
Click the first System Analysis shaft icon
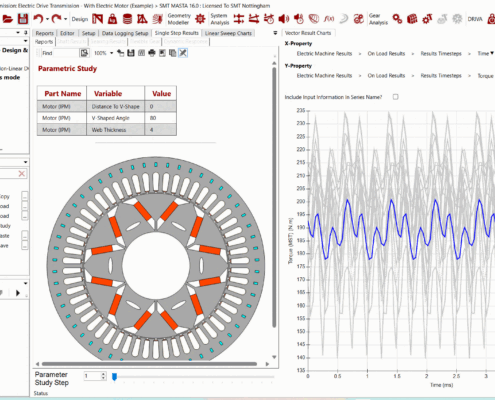pyautogui.click(x=239, y=19)
